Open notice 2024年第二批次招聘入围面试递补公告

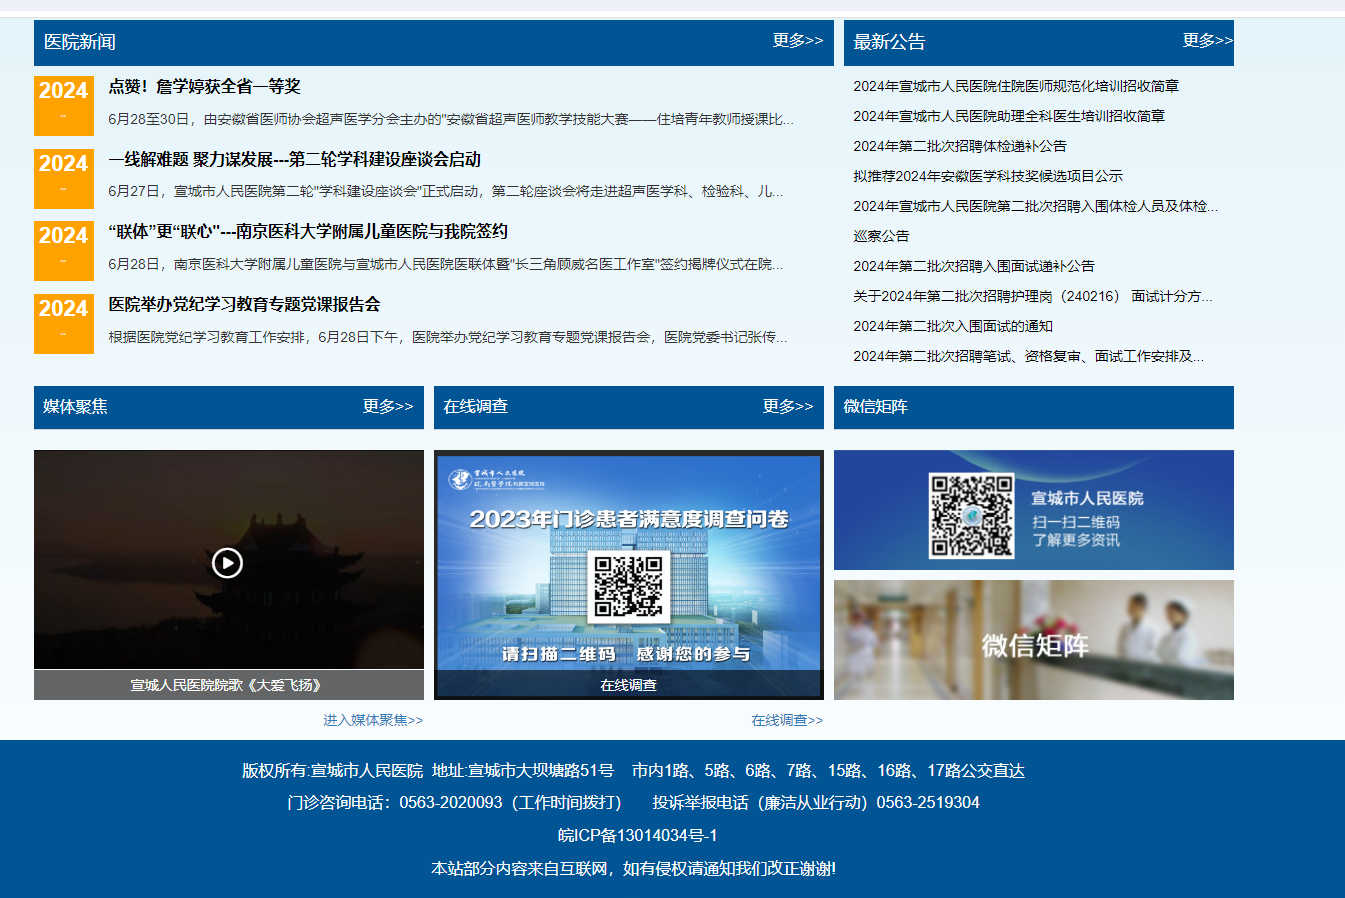click(x=974, y=267)
